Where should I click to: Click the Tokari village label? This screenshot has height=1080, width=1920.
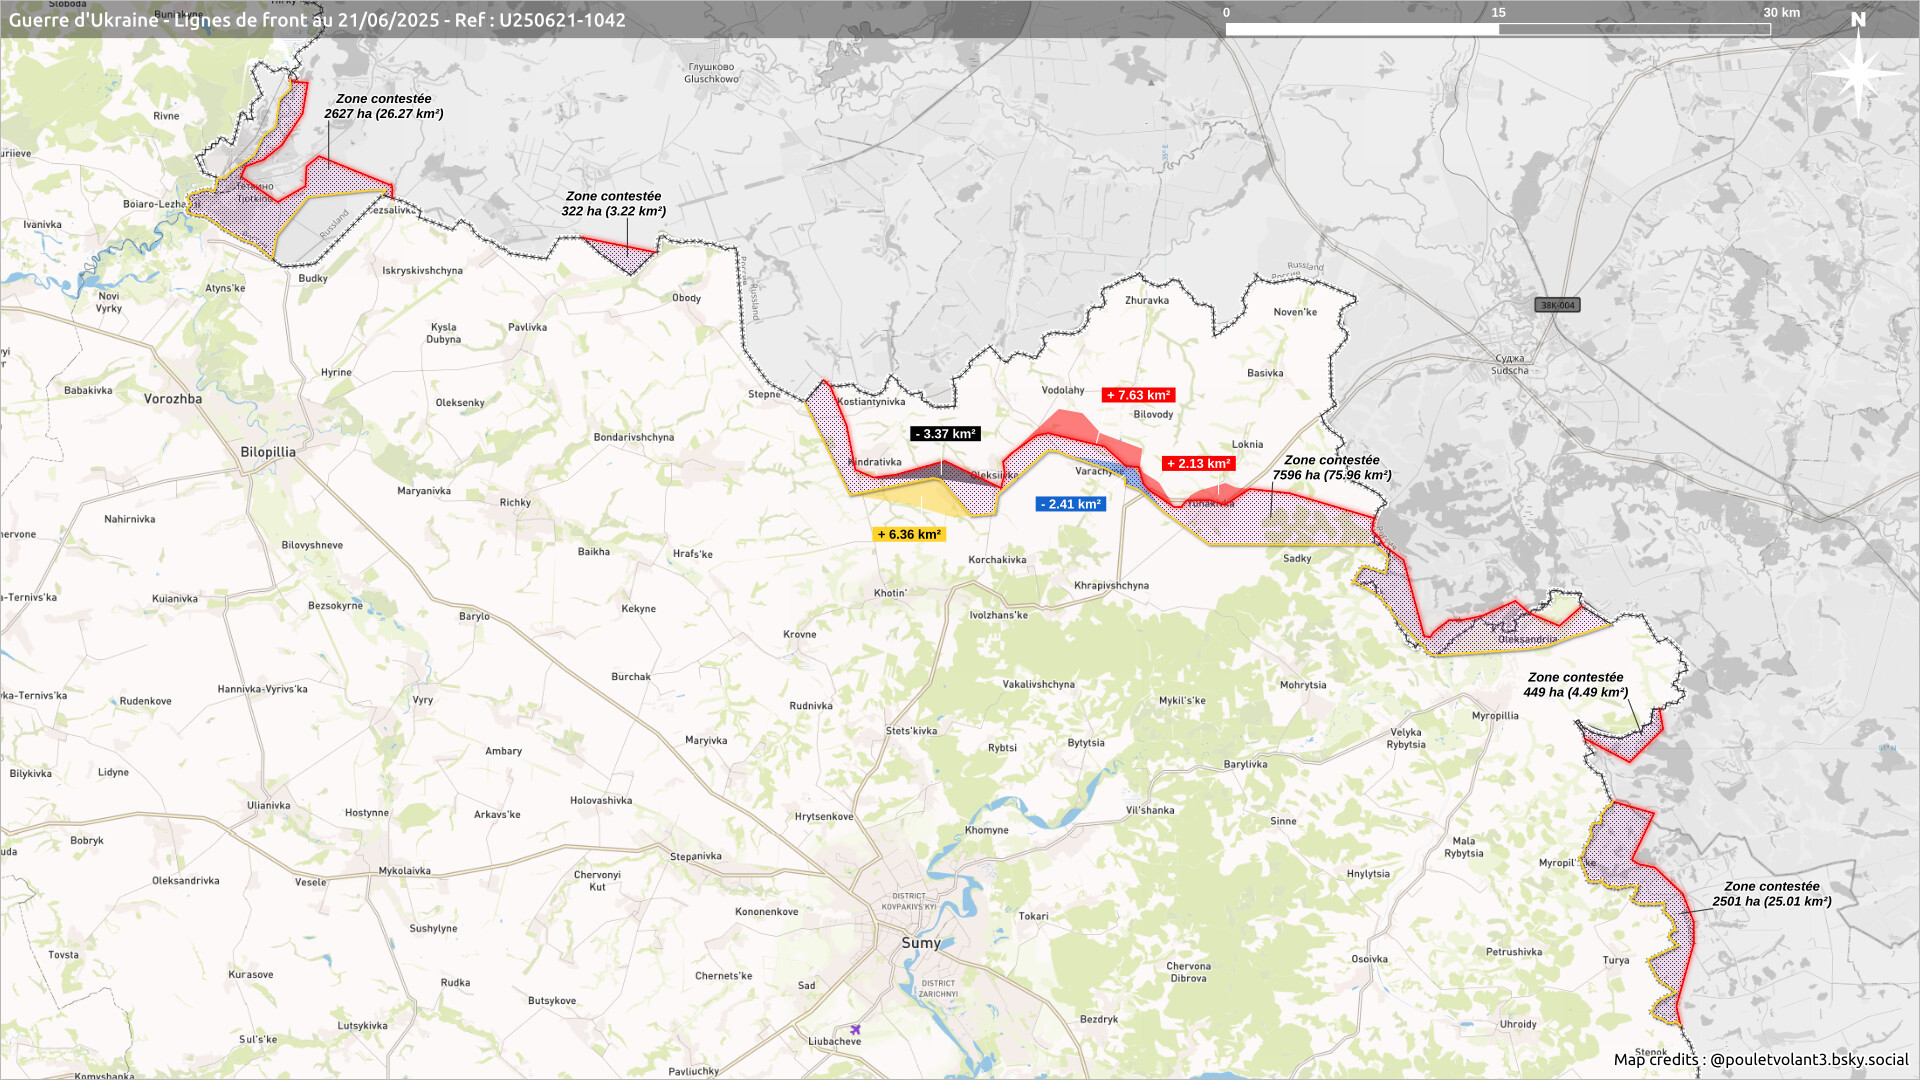(1033, 917)
